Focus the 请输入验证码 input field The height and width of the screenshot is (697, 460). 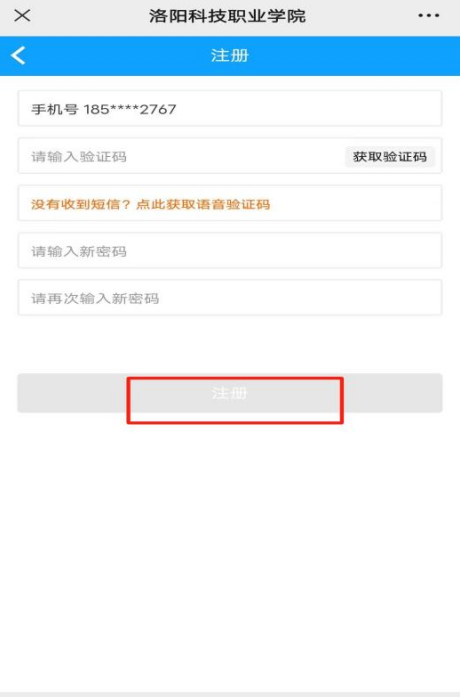(x=182, y=156)
